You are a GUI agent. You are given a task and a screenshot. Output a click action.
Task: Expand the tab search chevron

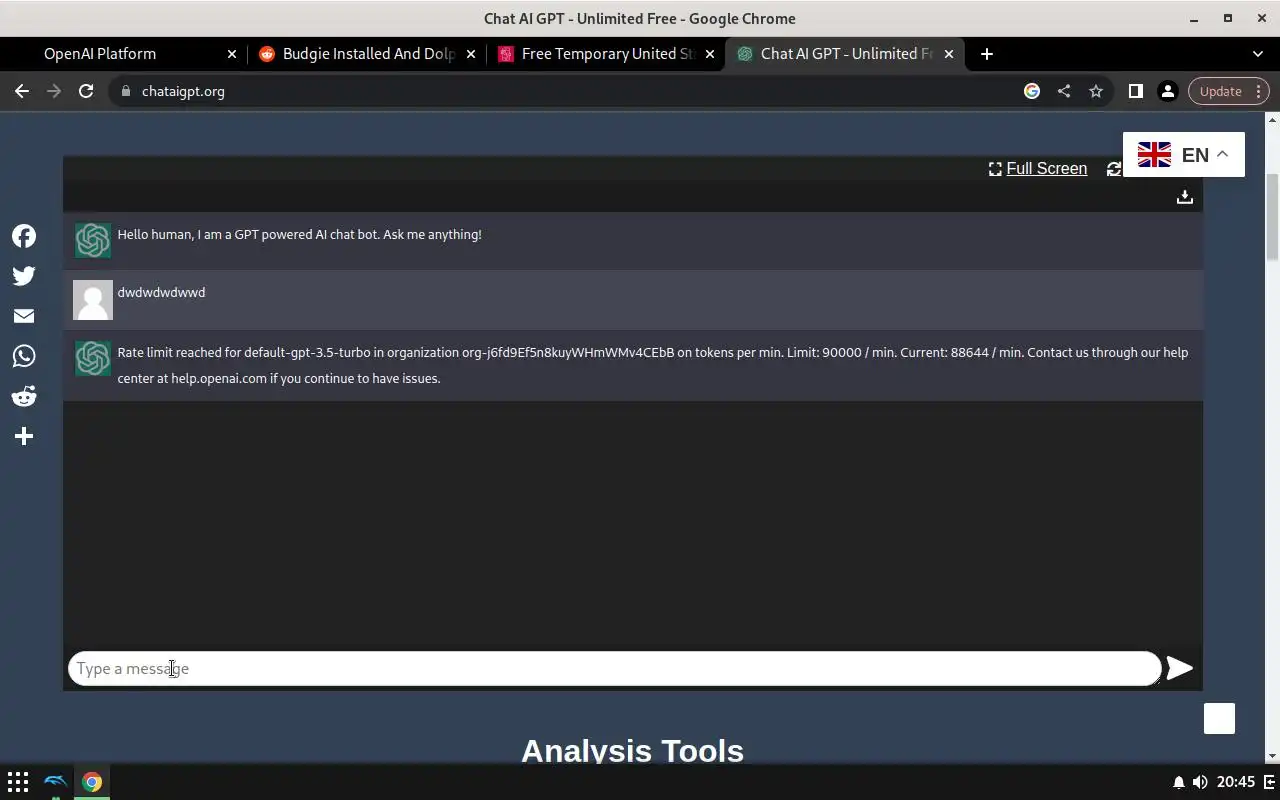1258,54
